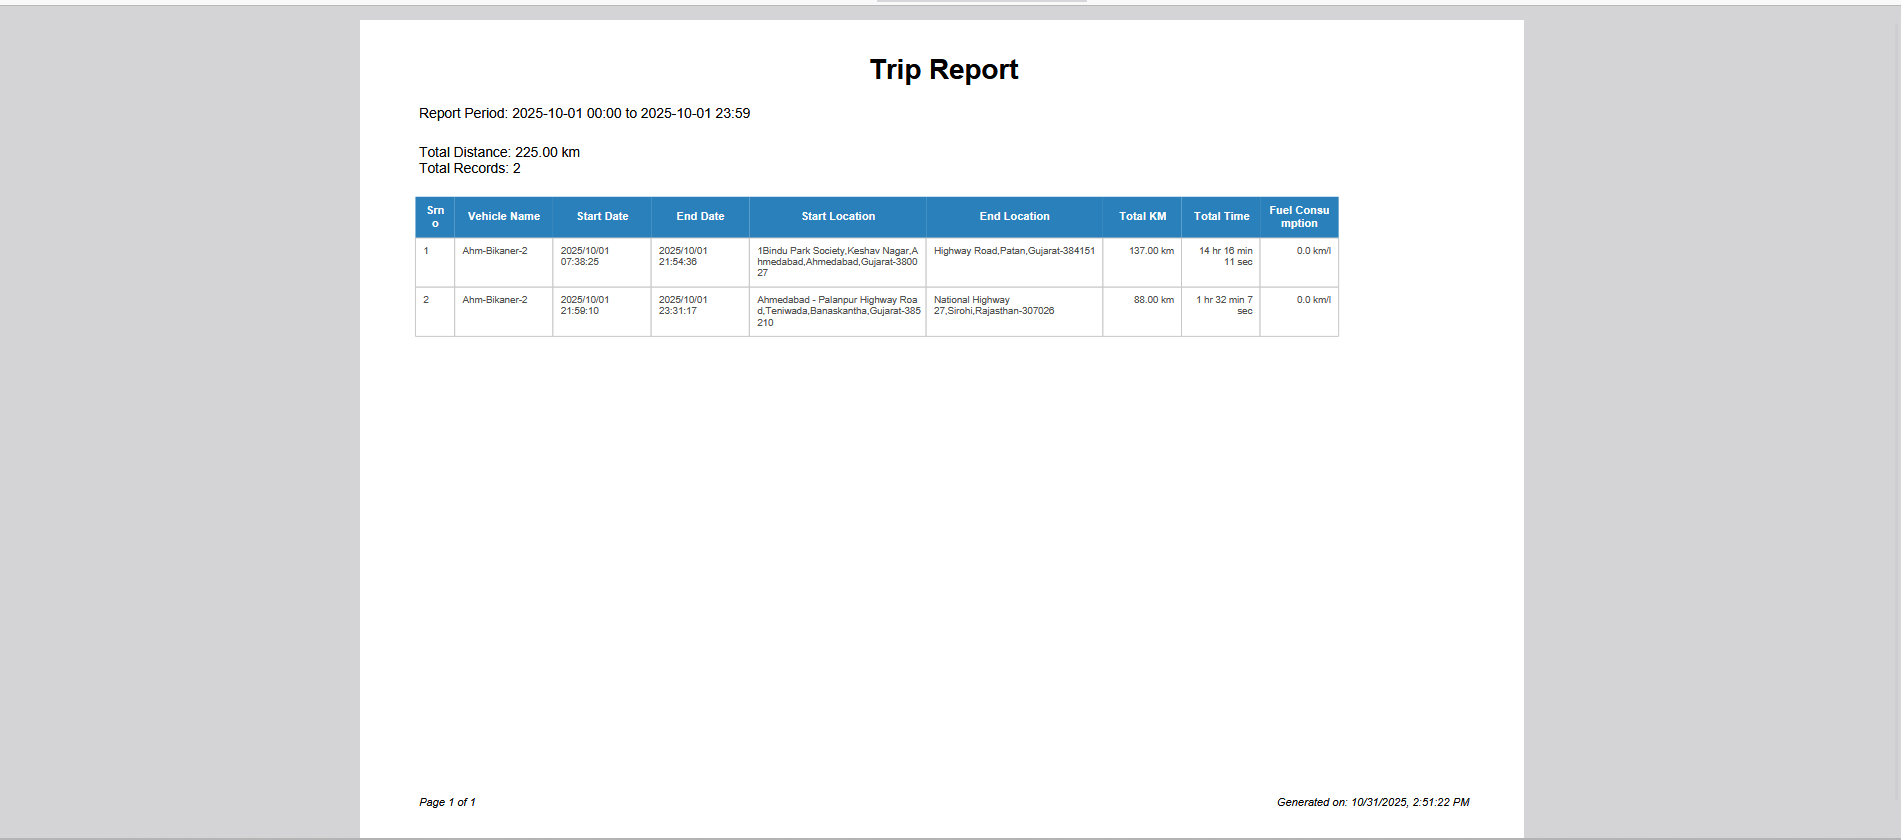Select the Report Period text line
This screenshot has height=840, width=1901.
(x=584, y=114)
